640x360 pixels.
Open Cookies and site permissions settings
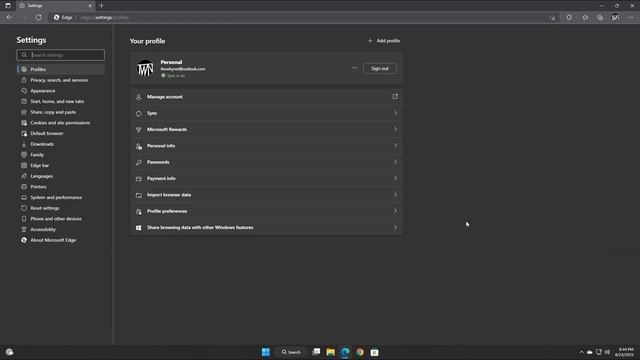coord(61,123)
